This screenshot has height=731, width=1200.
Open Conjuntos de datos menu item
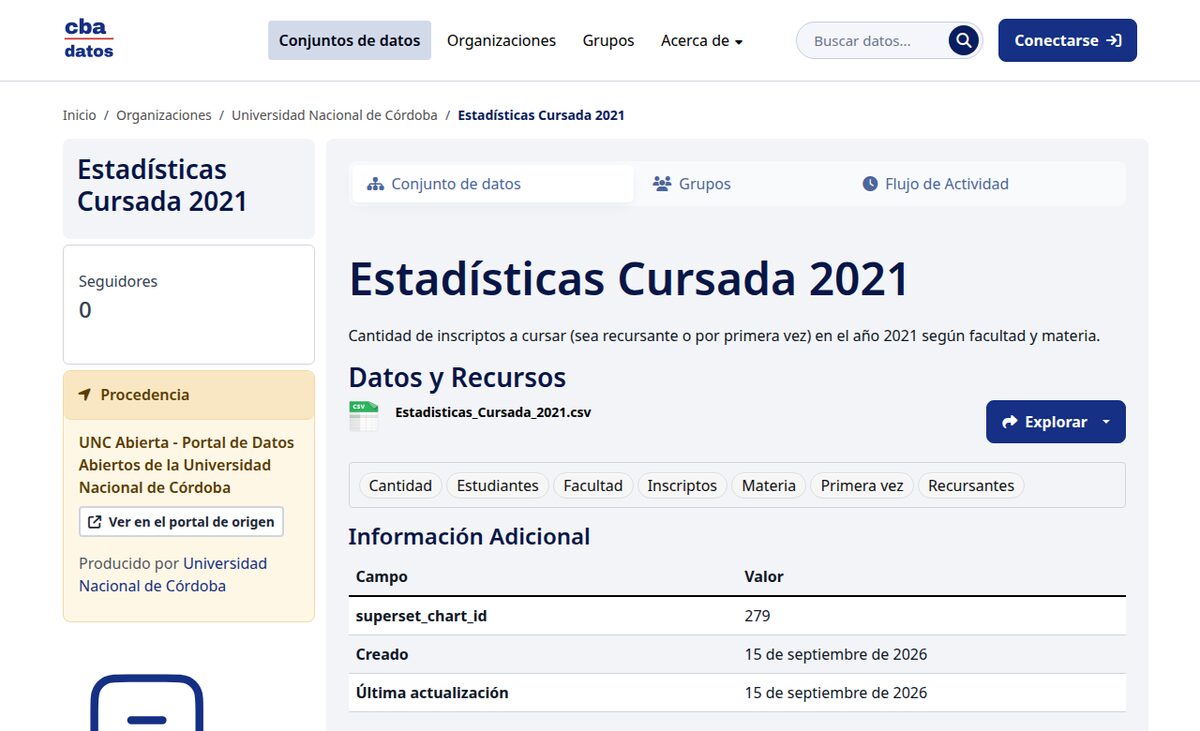[x=349, y=41]
